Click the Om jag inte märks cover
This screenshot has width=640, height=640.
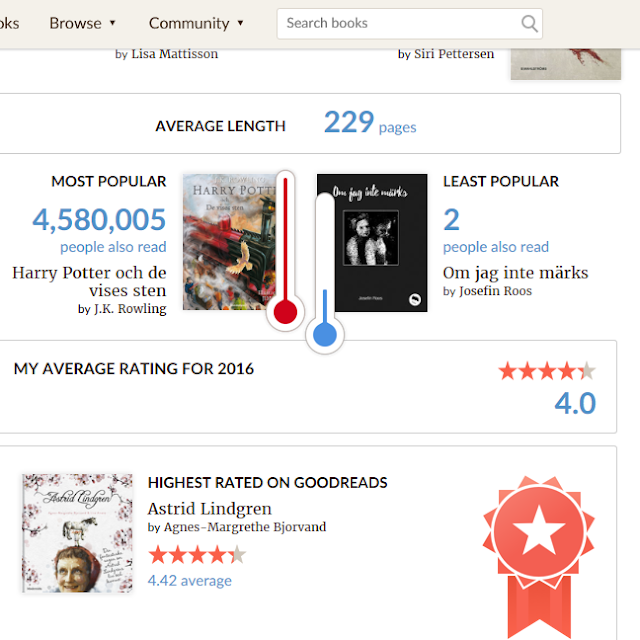[x=372, y=243]
